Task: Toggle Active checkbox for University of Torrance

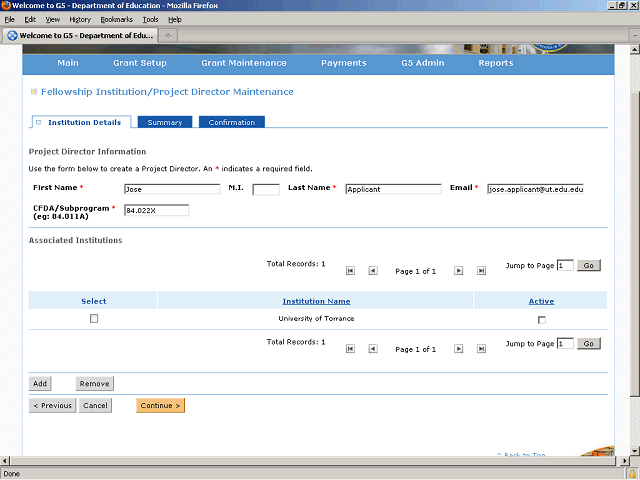Action: tap(542, 320)
